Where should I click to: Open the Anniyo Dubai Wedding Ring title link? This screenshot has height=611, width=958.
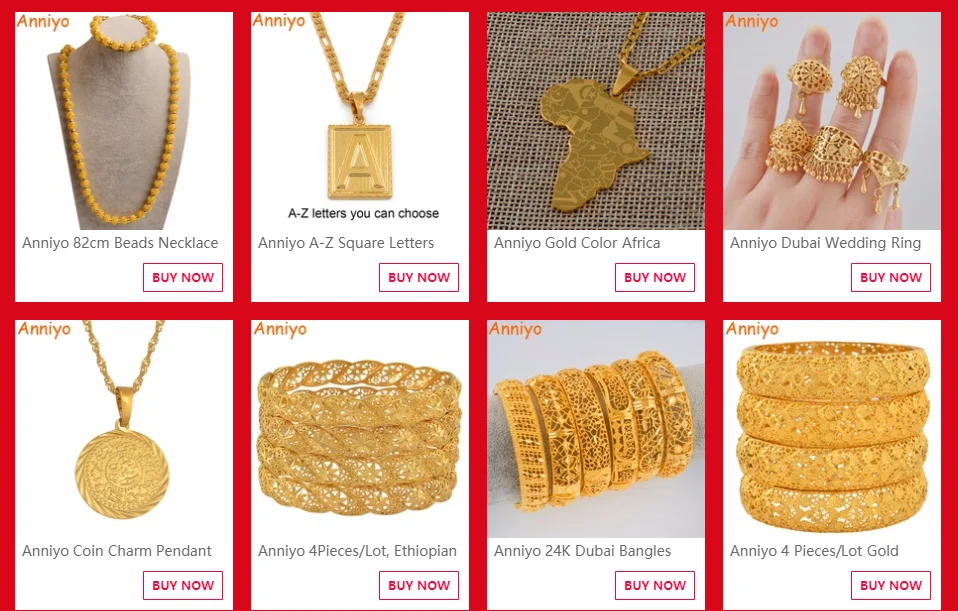click(x=825, y=243)
